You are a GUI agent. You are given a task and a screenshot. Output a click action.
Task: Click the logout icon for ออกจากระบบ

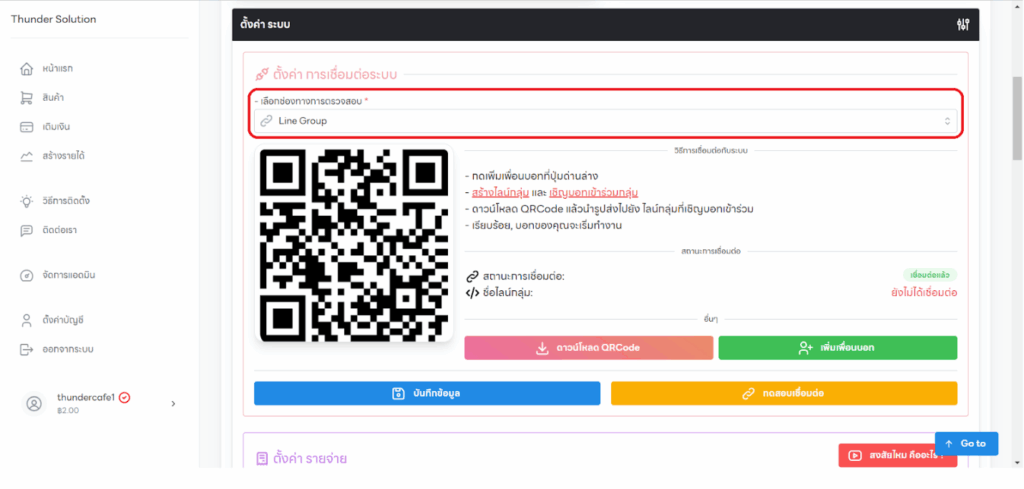[27, 349]
